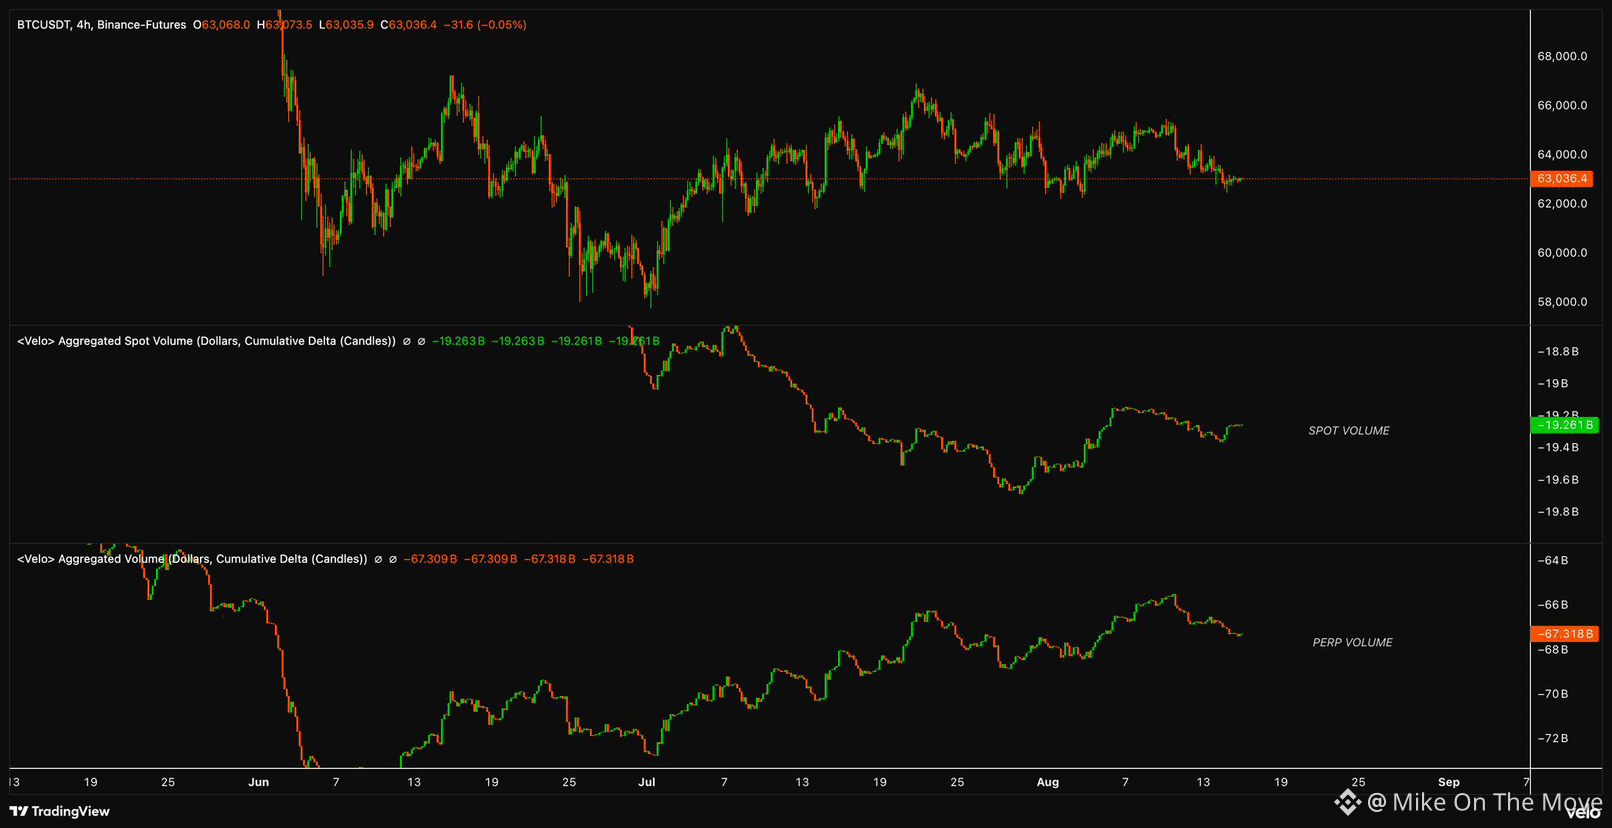The width and height of the screenshot is (1612, 828).
Task: Click the close value C63,036.4 in legend
Action: (409, 25)
